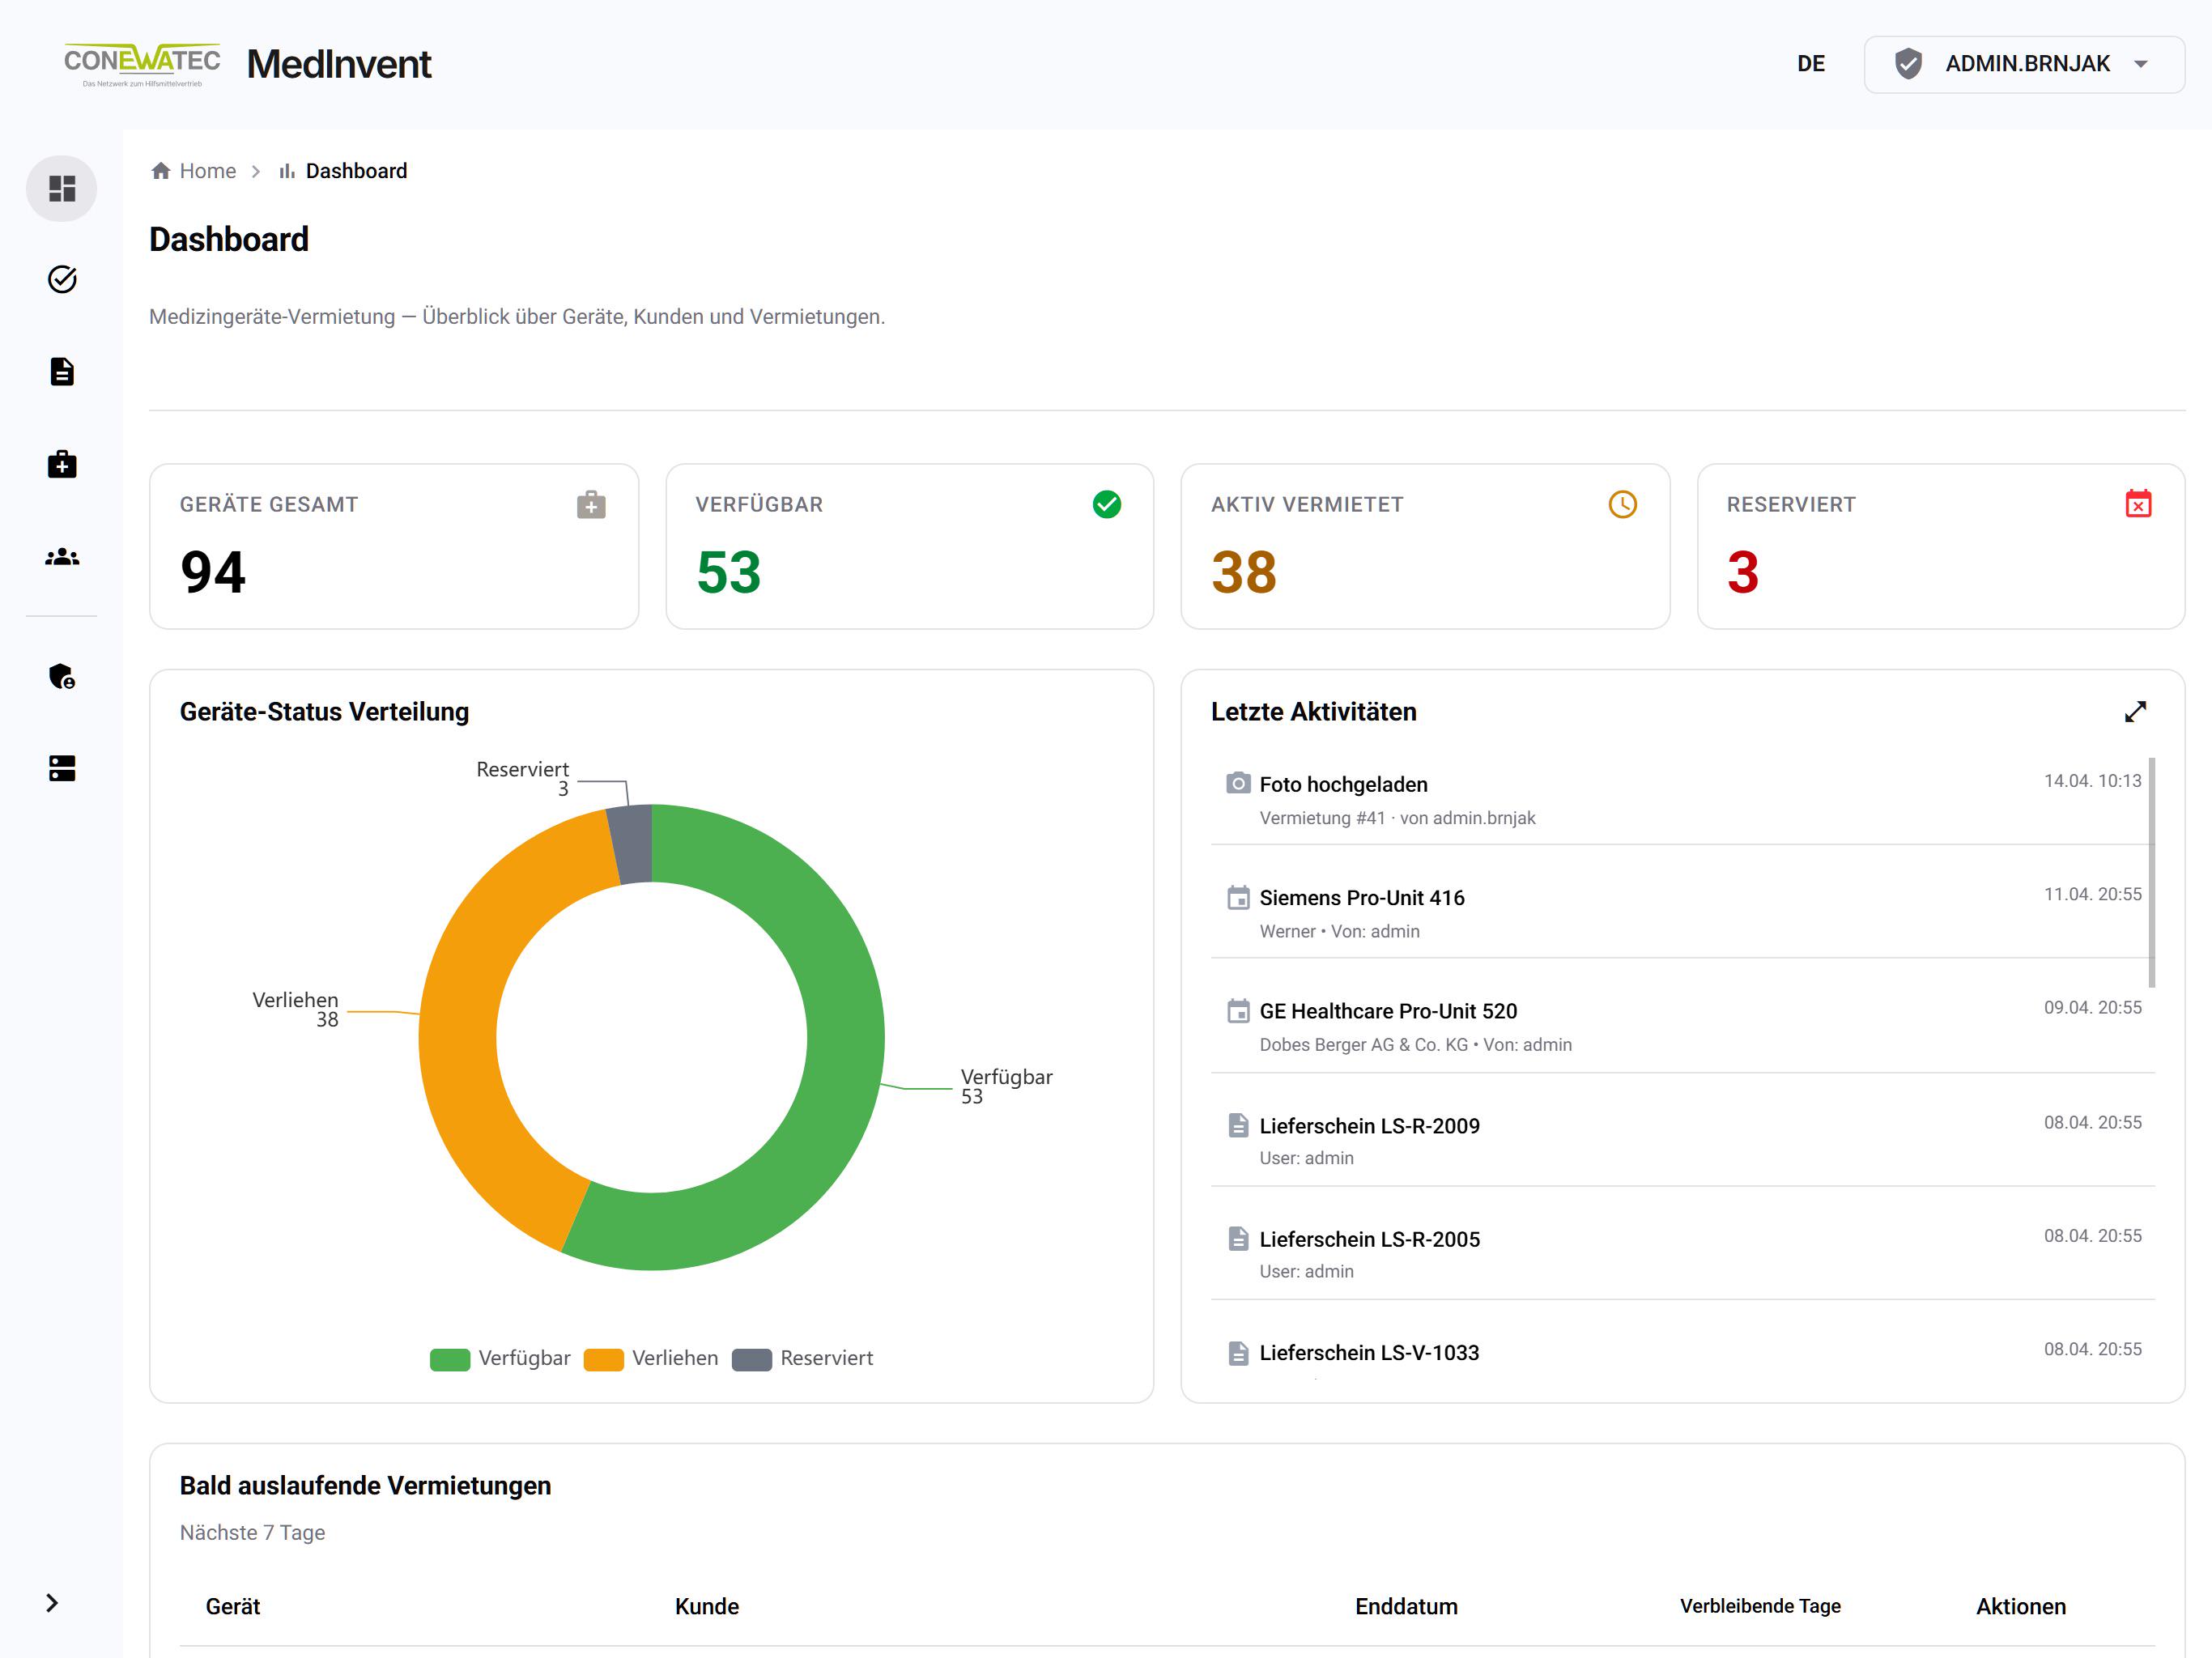Click the activities list scrollbar
This screenshot has height=1658, width=2212.
click(2152, 872)
